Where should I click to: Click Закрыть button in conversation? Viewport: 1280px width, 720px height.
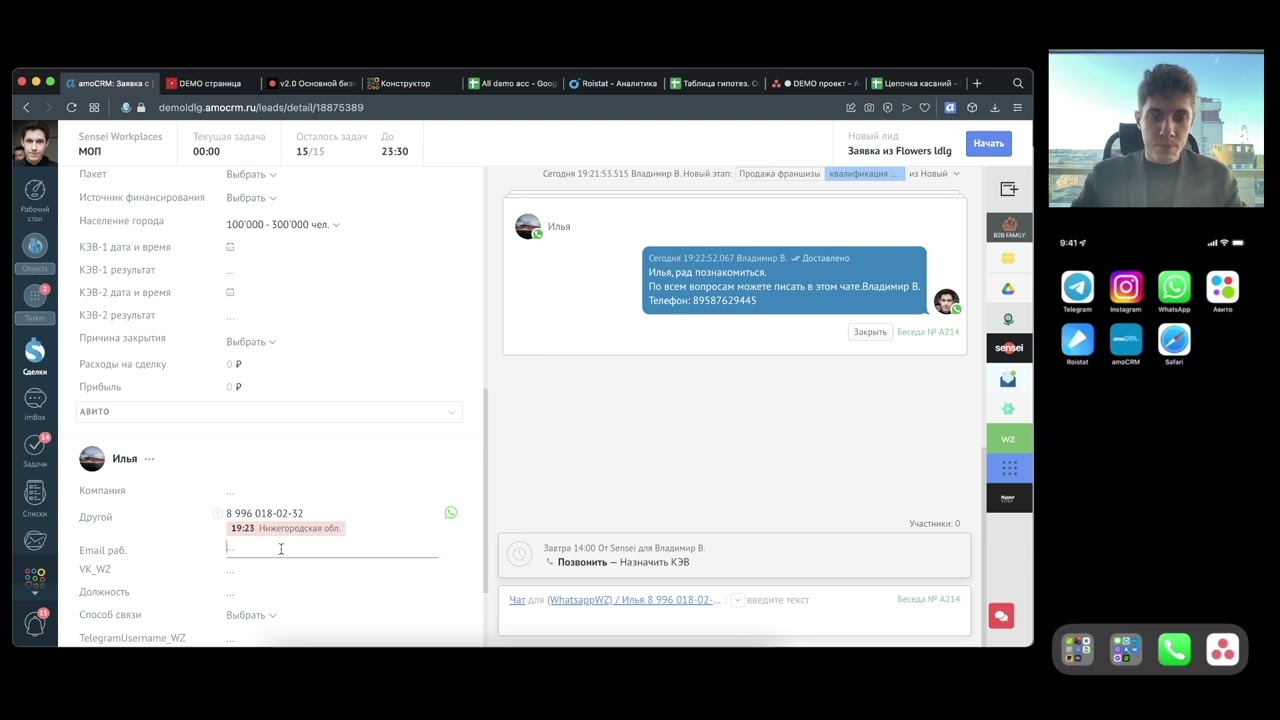(x=870, y=332)
